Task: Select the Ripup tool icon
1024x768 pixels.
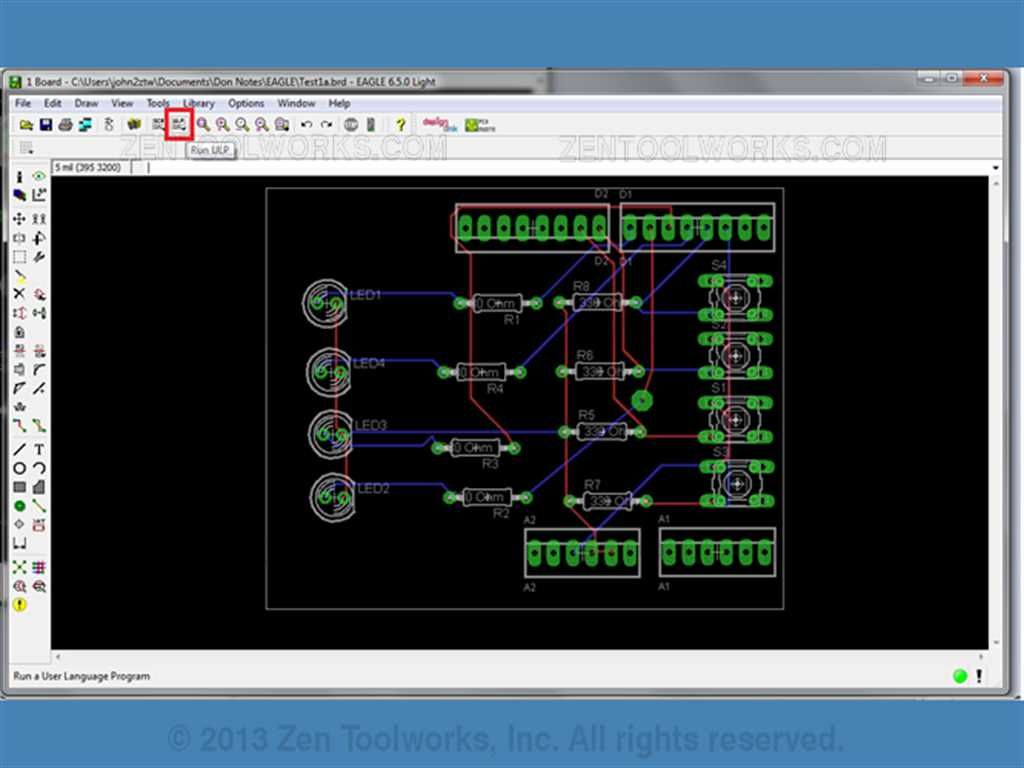Action: coord(39,426)
